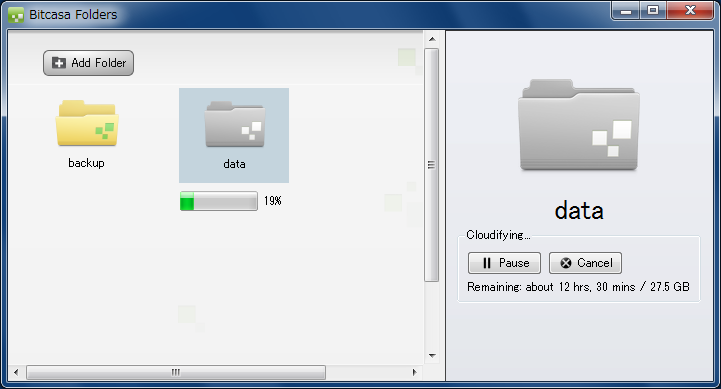This screenshot has width=721, height=389.
Task: Click the large data title in details pane
Action: click(579, 211)
